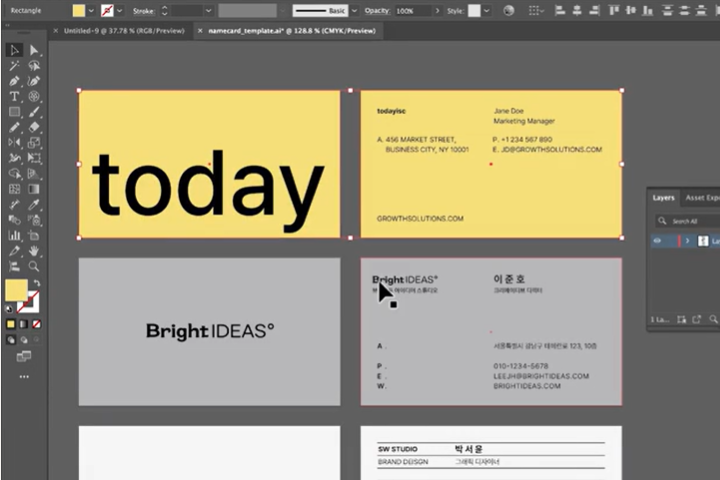
Task: Open the graphic Style dropdown
Action: 487,11
